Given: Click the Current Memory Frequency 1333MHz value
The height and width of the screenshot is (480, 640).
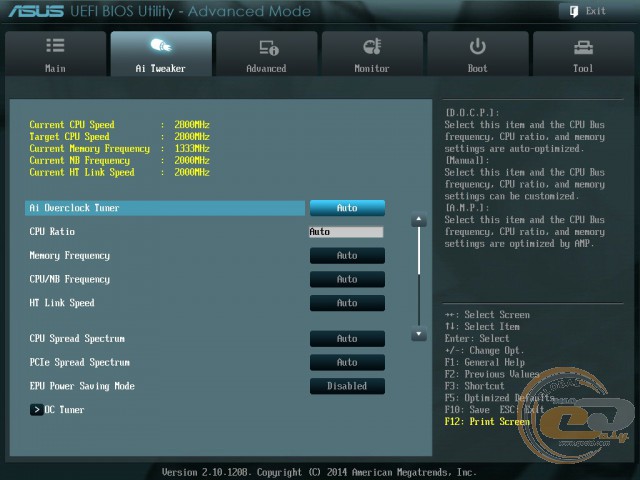Looking at the screenshot, I should pos(192,148).
